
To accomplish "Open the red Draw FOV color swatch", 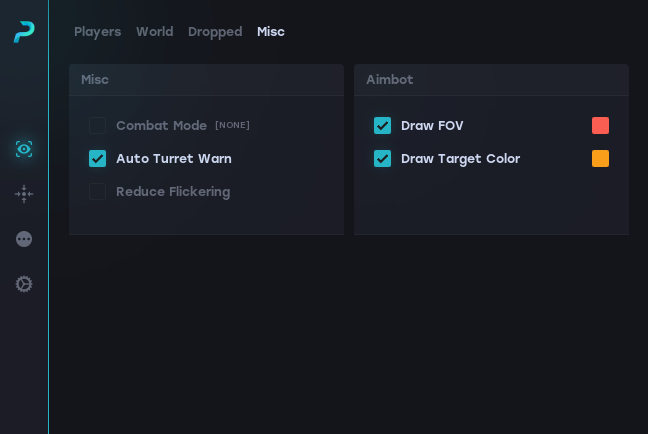I will point(600,125).
